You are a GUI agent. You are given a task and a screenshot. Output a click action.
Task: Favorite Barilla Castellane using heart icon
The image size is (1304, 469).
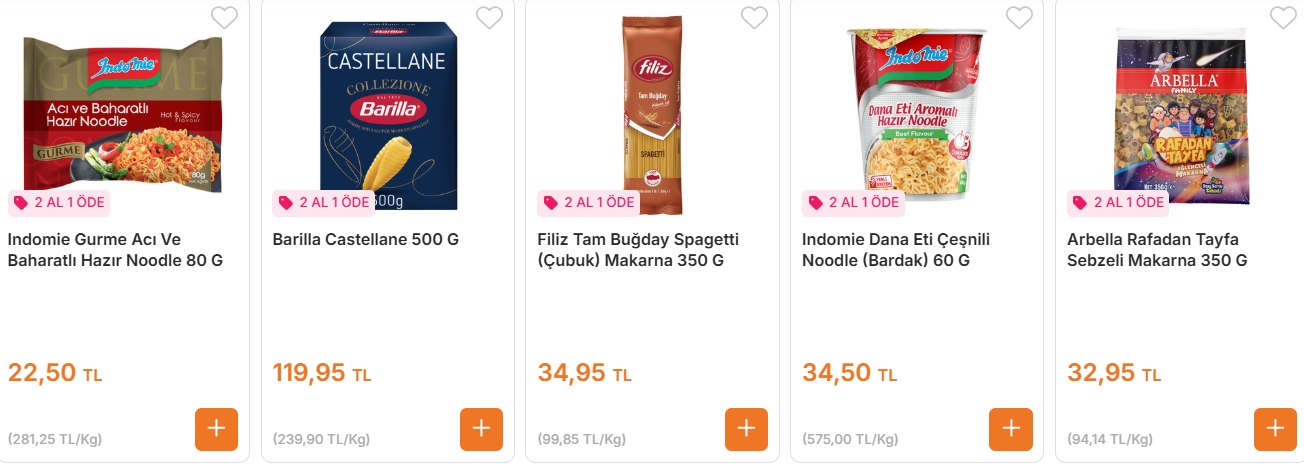489,18
